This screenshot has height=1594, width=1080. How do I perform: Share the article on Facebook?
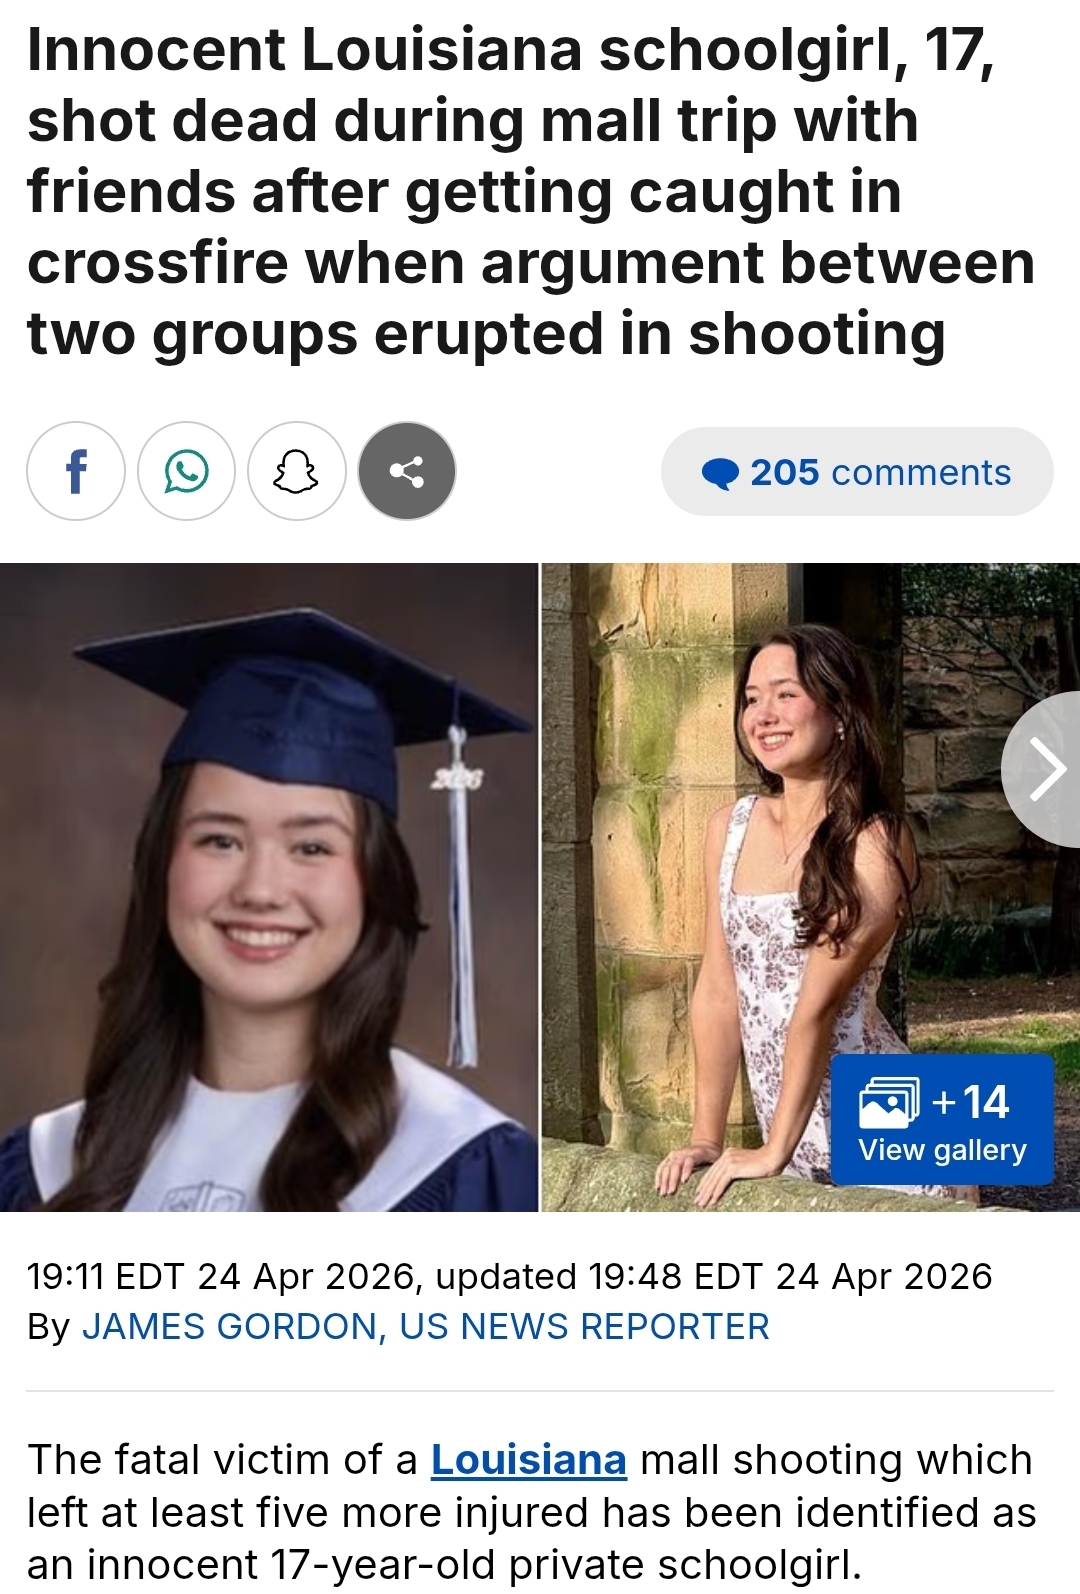pyautogui.click(x=76, y=471)
